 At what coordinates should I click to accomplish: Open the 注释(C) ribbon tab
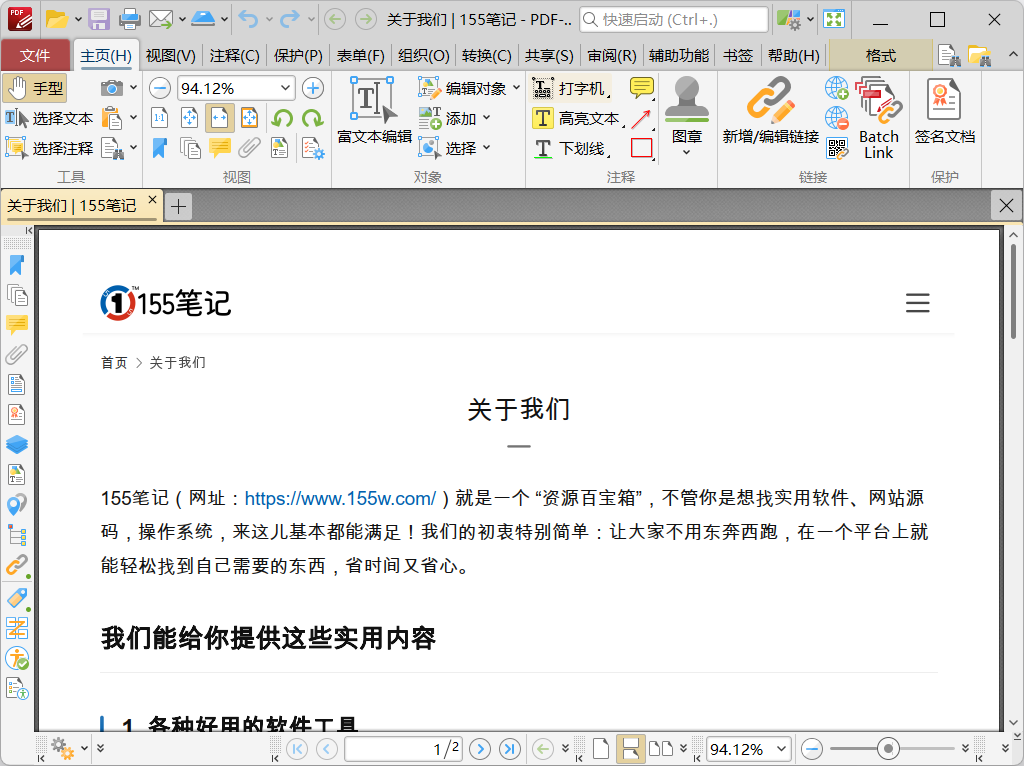(x=234, y=56)
